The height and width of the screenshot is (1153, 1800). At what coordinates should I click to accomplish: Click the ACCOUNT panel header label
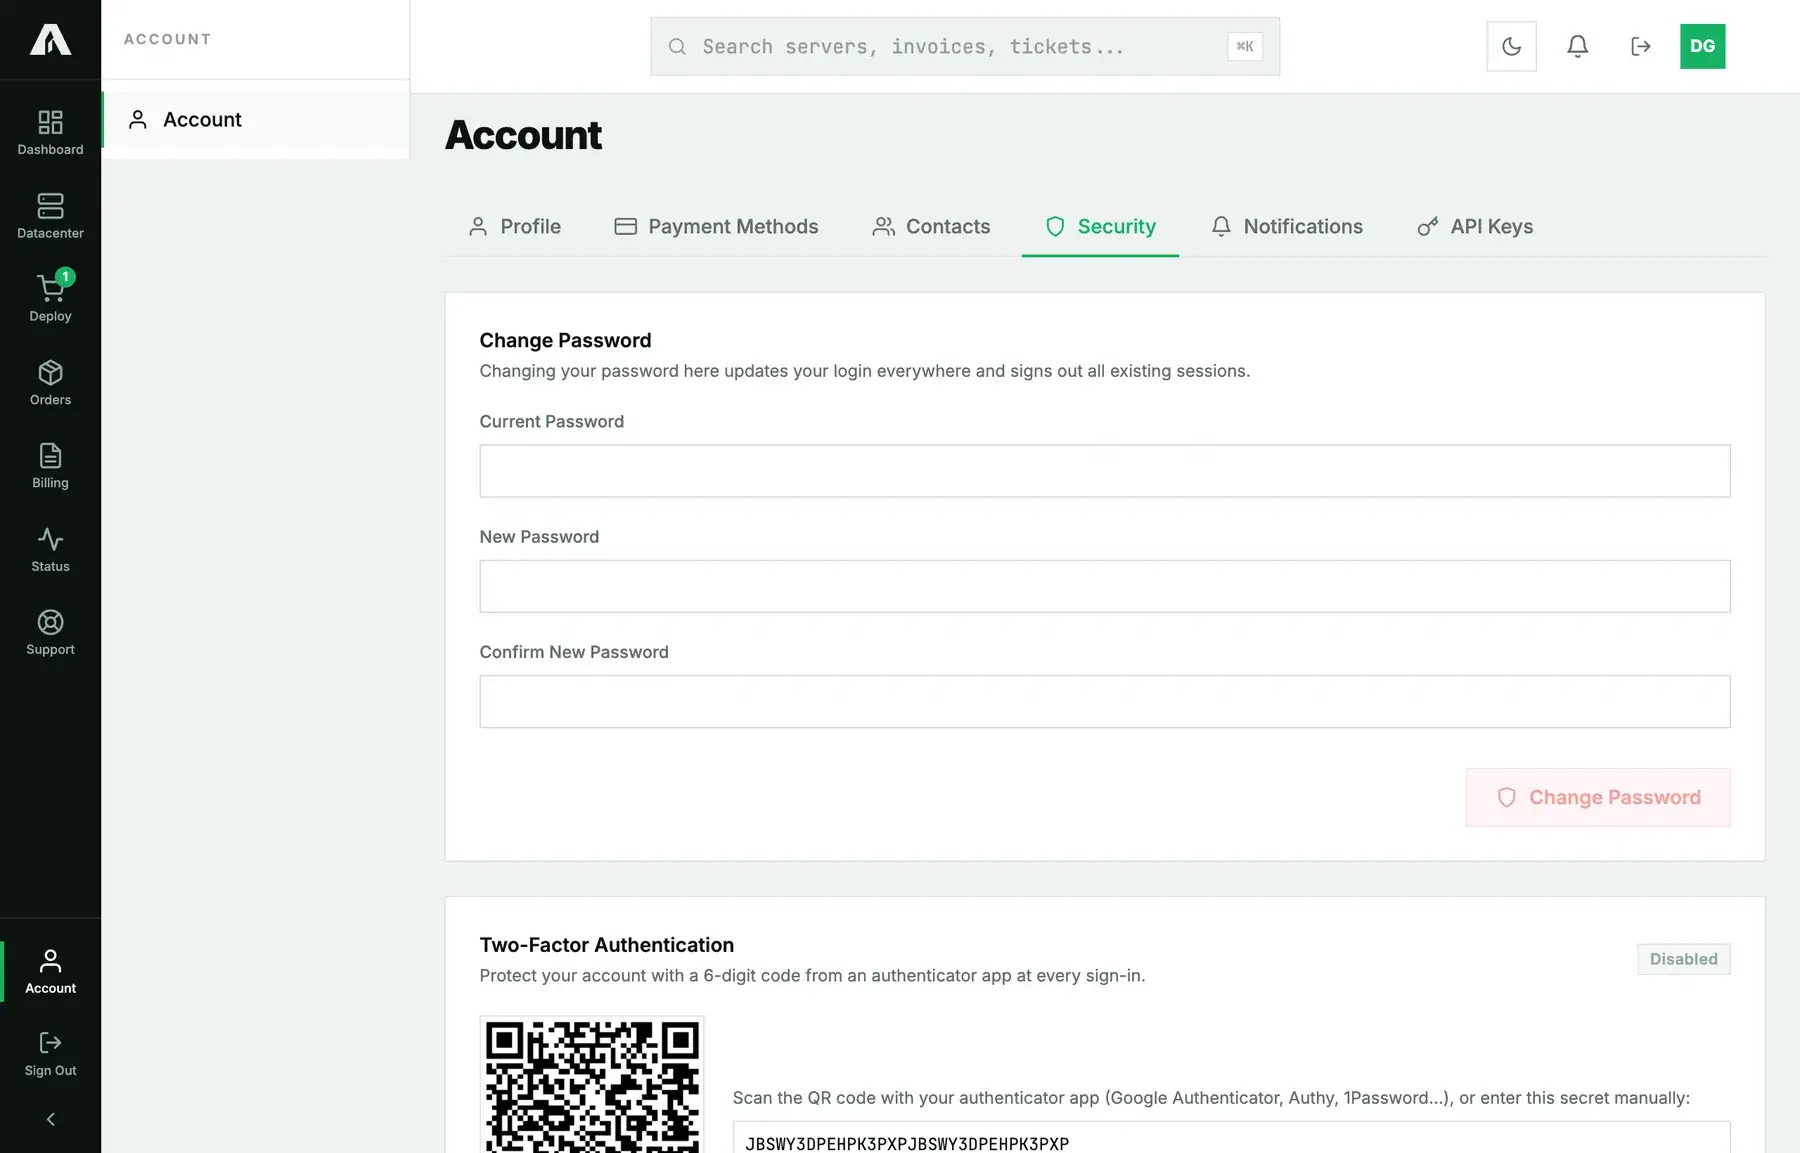[x=167, y=39]
